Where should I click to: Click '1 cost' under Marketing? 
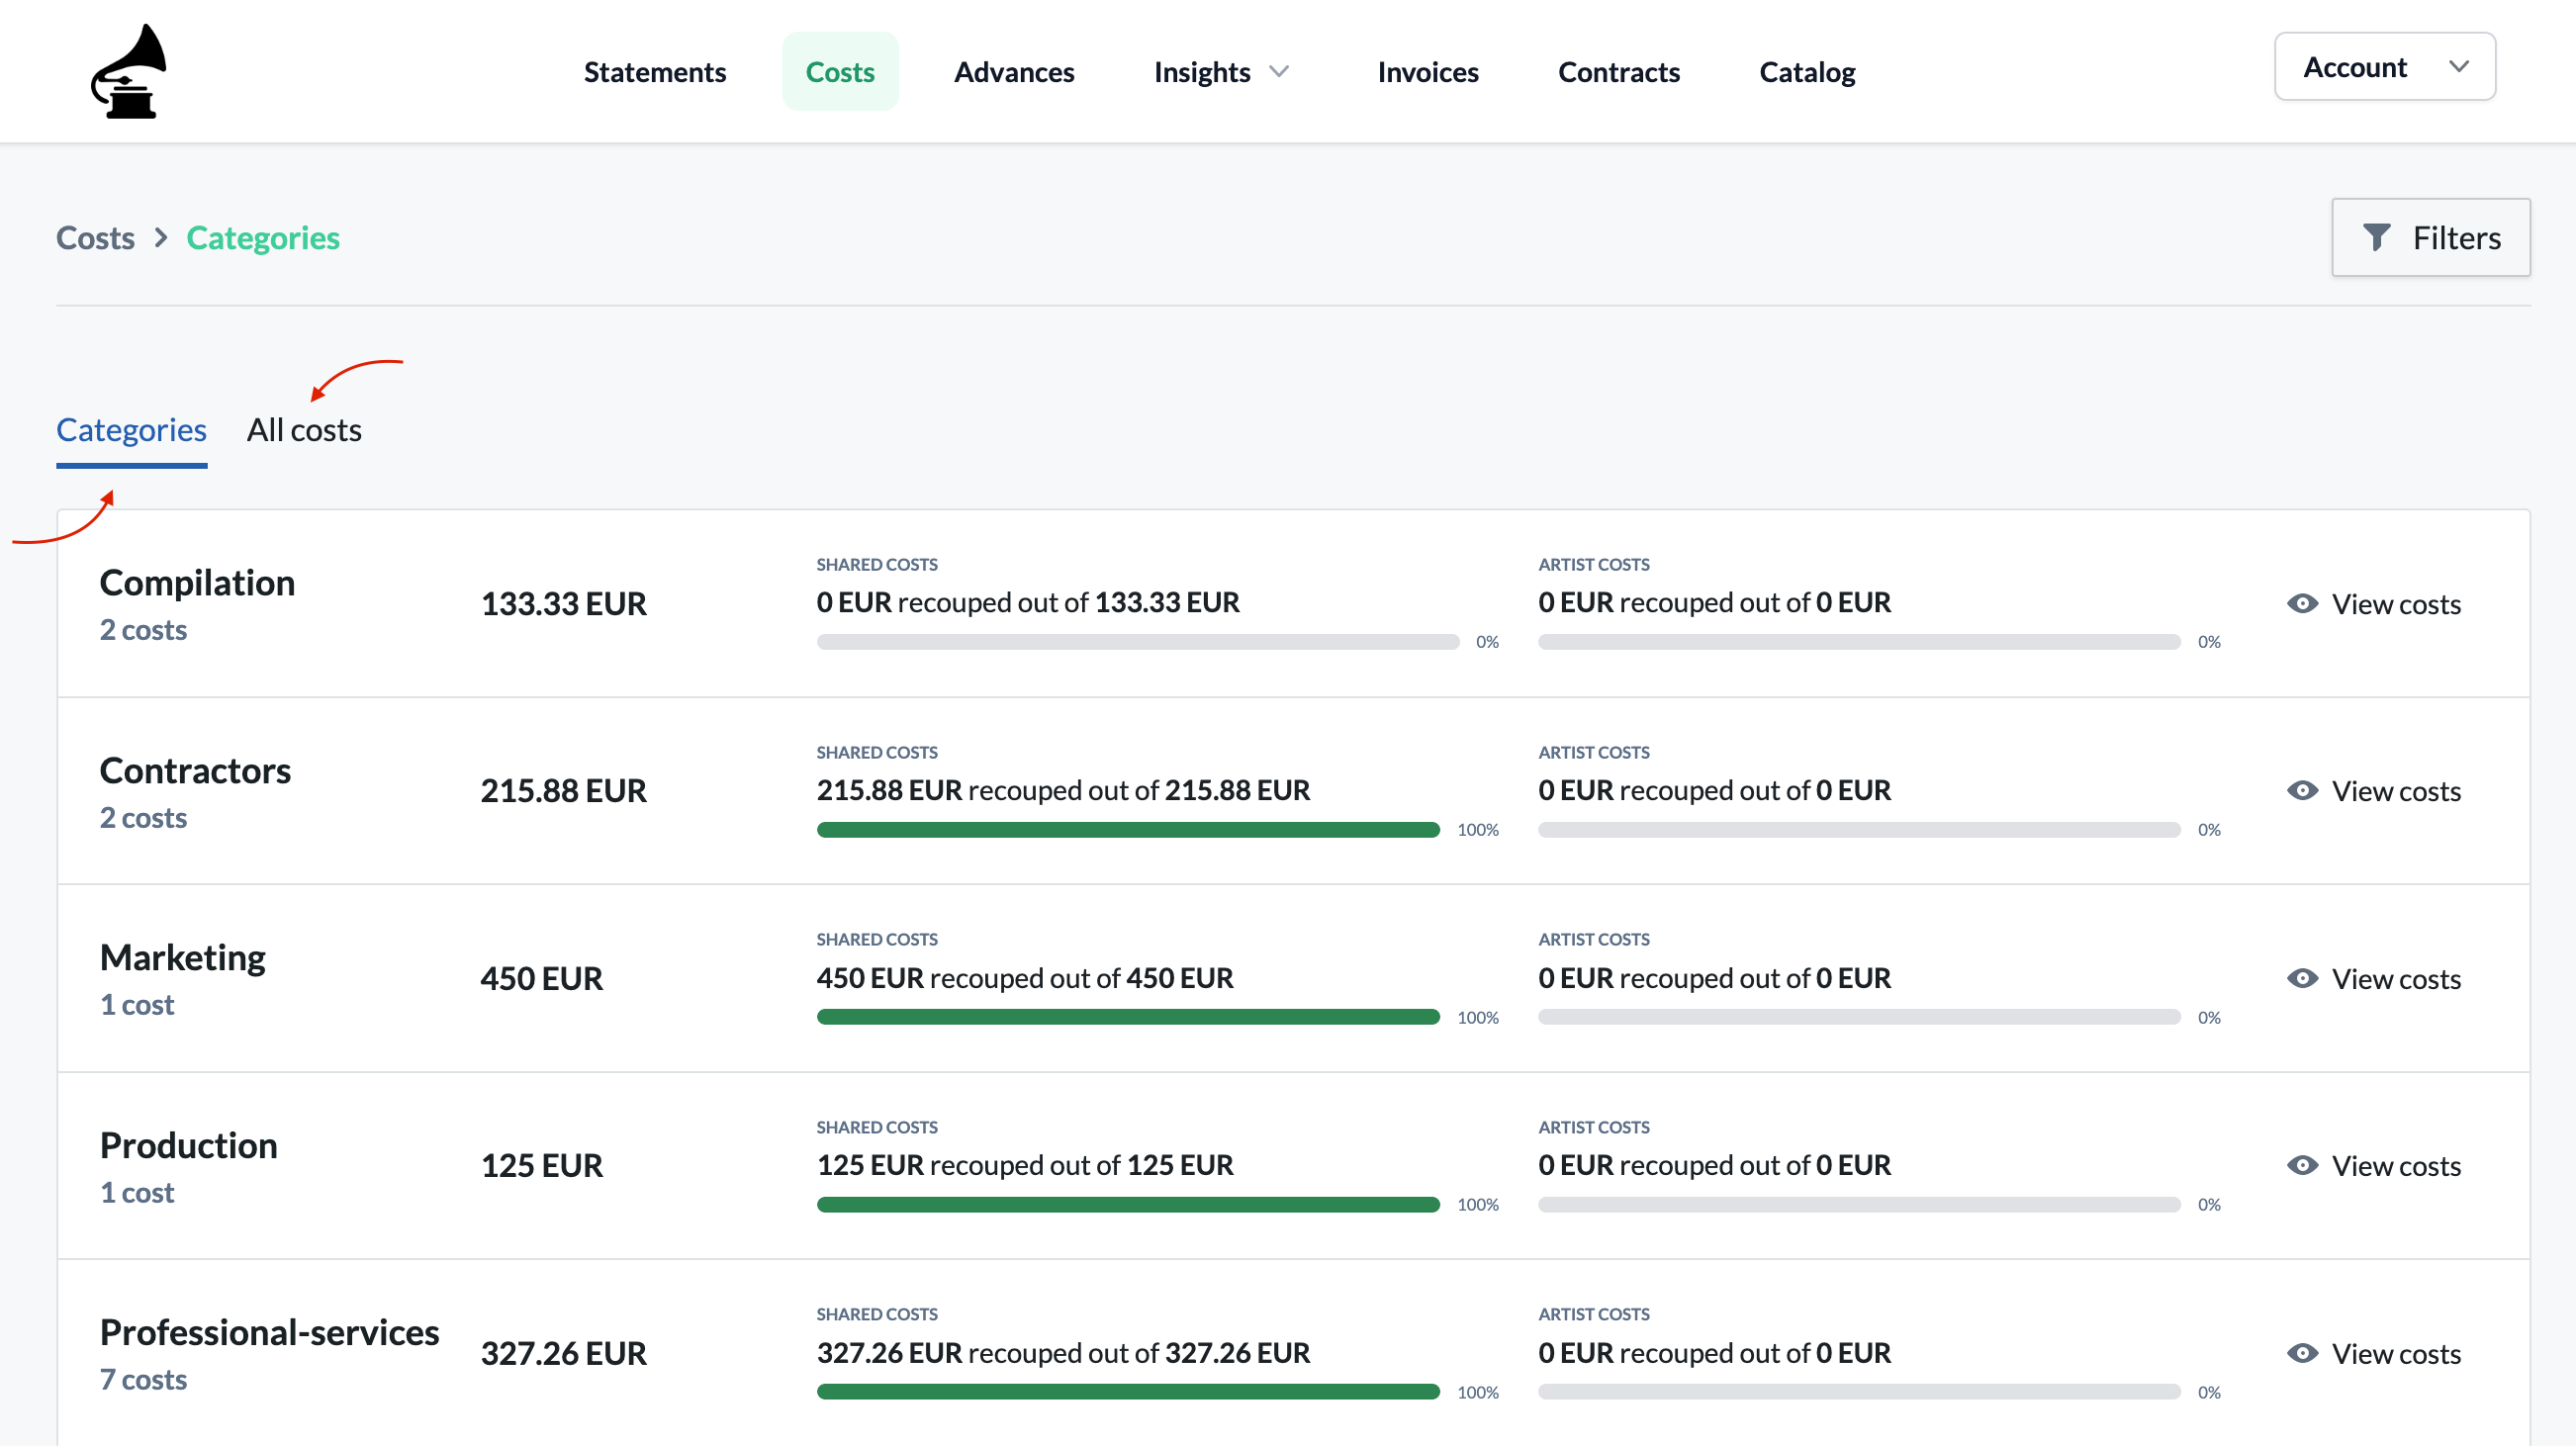(x=137, y=1005)
